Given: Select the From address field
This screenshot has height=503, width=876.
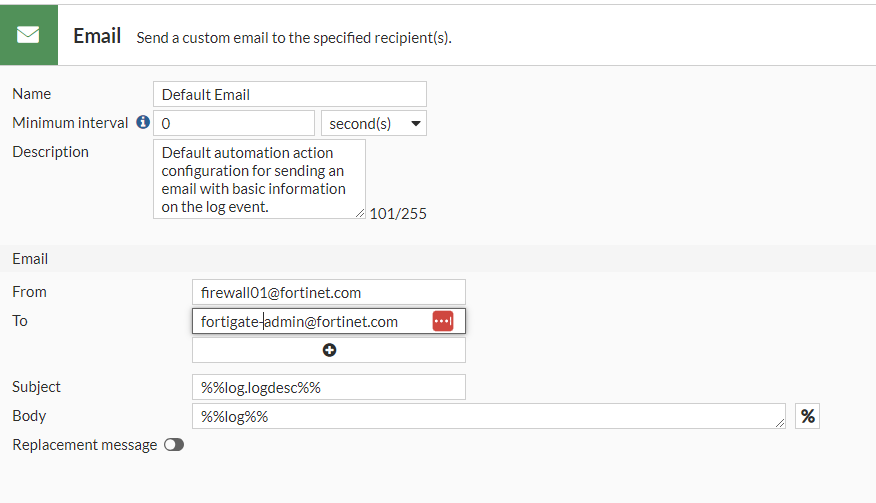Looking at the screenshot, I should tap(328, 292).
